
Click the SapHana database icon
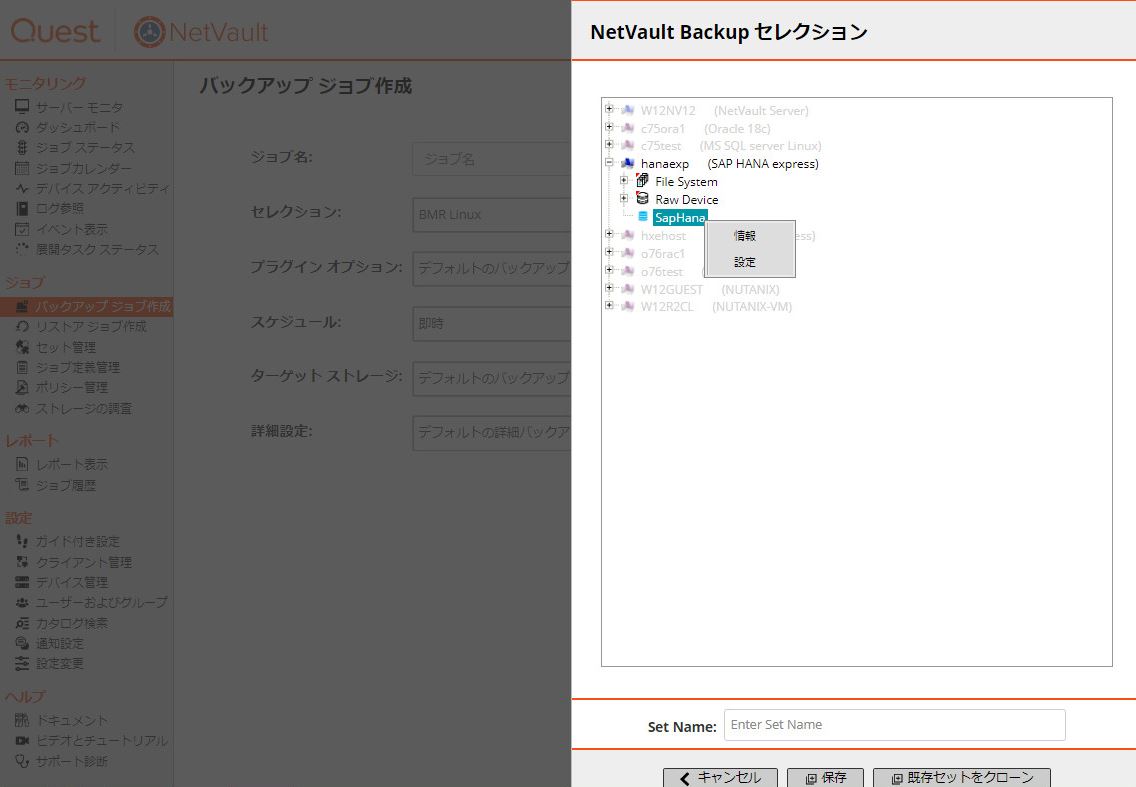tap(643, 216)
